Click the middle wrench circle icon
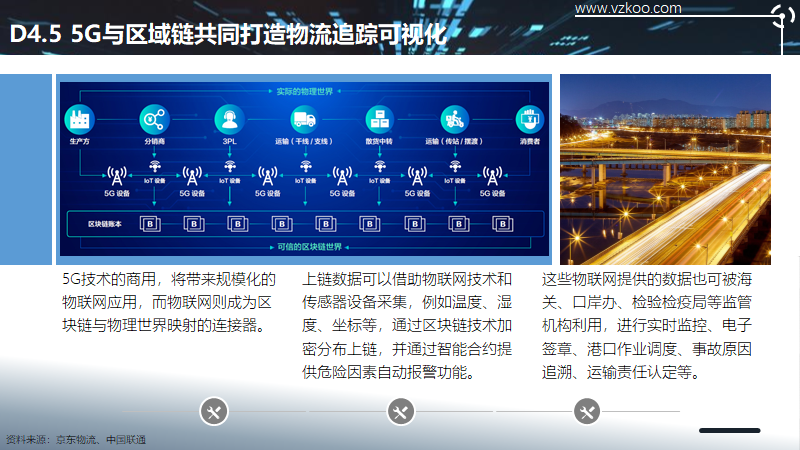800x450 pixels. pos(401,411)
